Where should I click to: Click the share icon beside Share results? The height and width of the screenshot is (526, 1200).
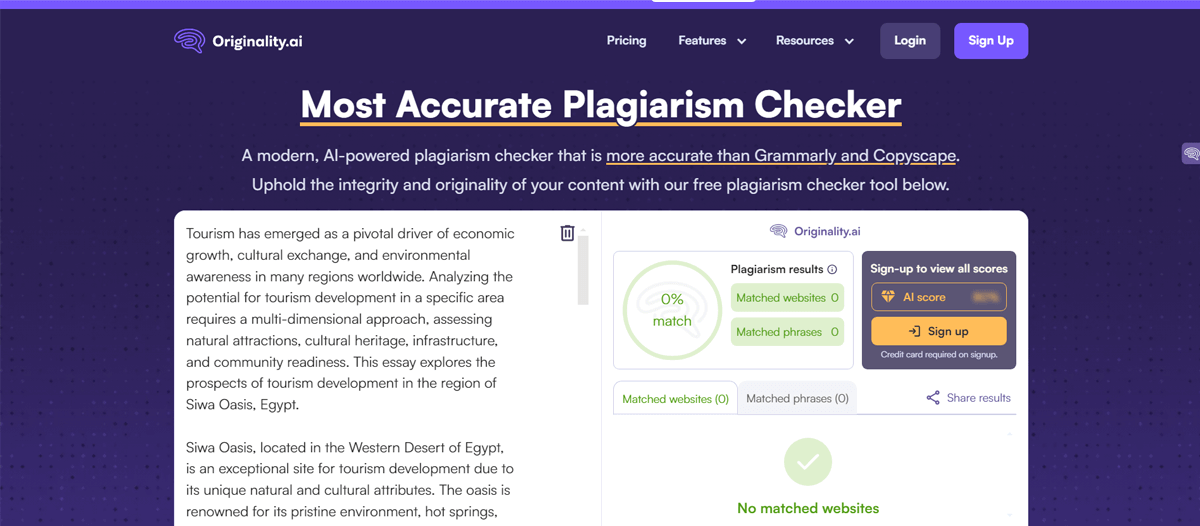pos(933,398)
